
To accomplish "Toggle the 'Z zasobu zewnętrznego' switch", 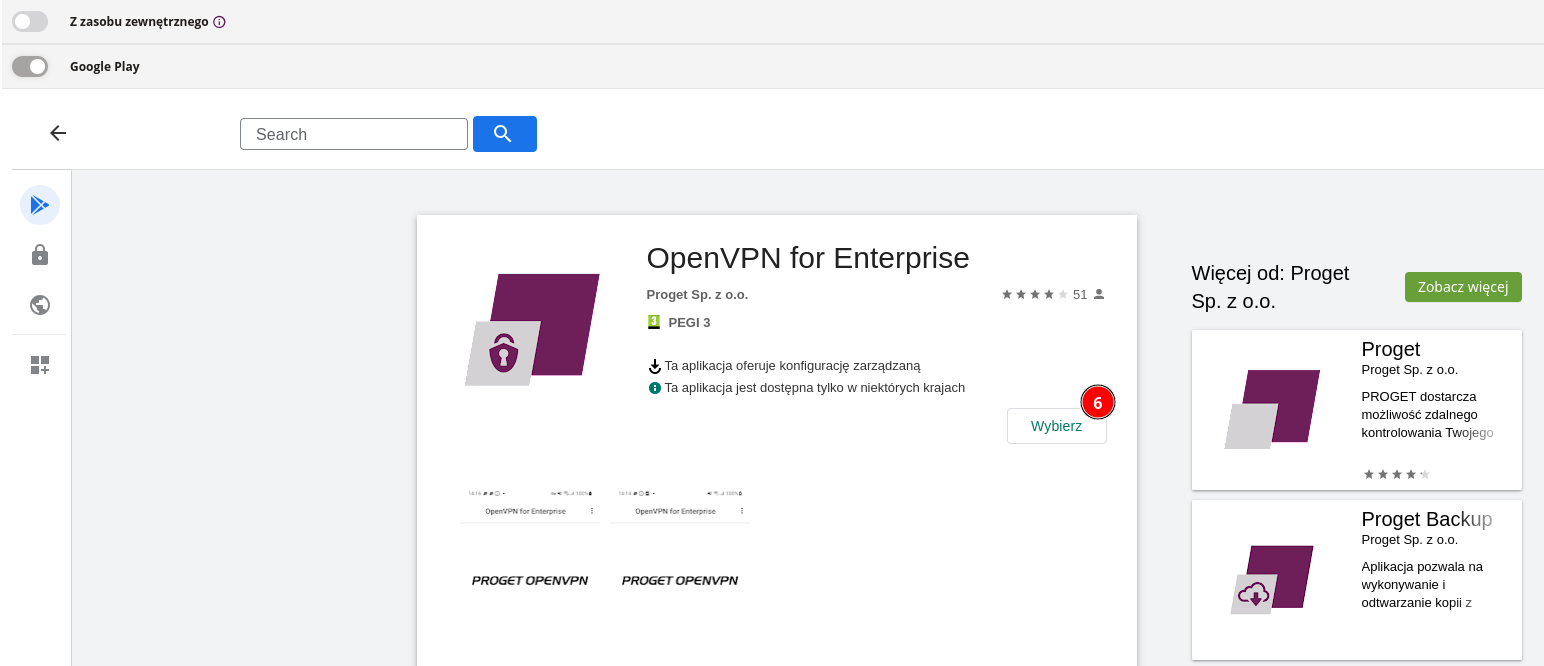I will tap(29, 21).
